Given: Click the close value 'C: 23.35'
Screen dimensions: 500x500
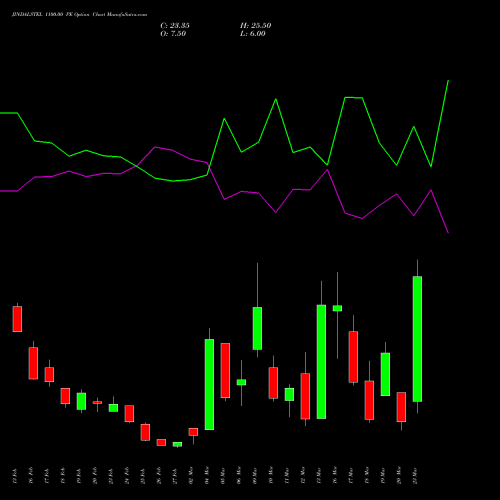Looking at the screenshot, I should coord(175,26).
